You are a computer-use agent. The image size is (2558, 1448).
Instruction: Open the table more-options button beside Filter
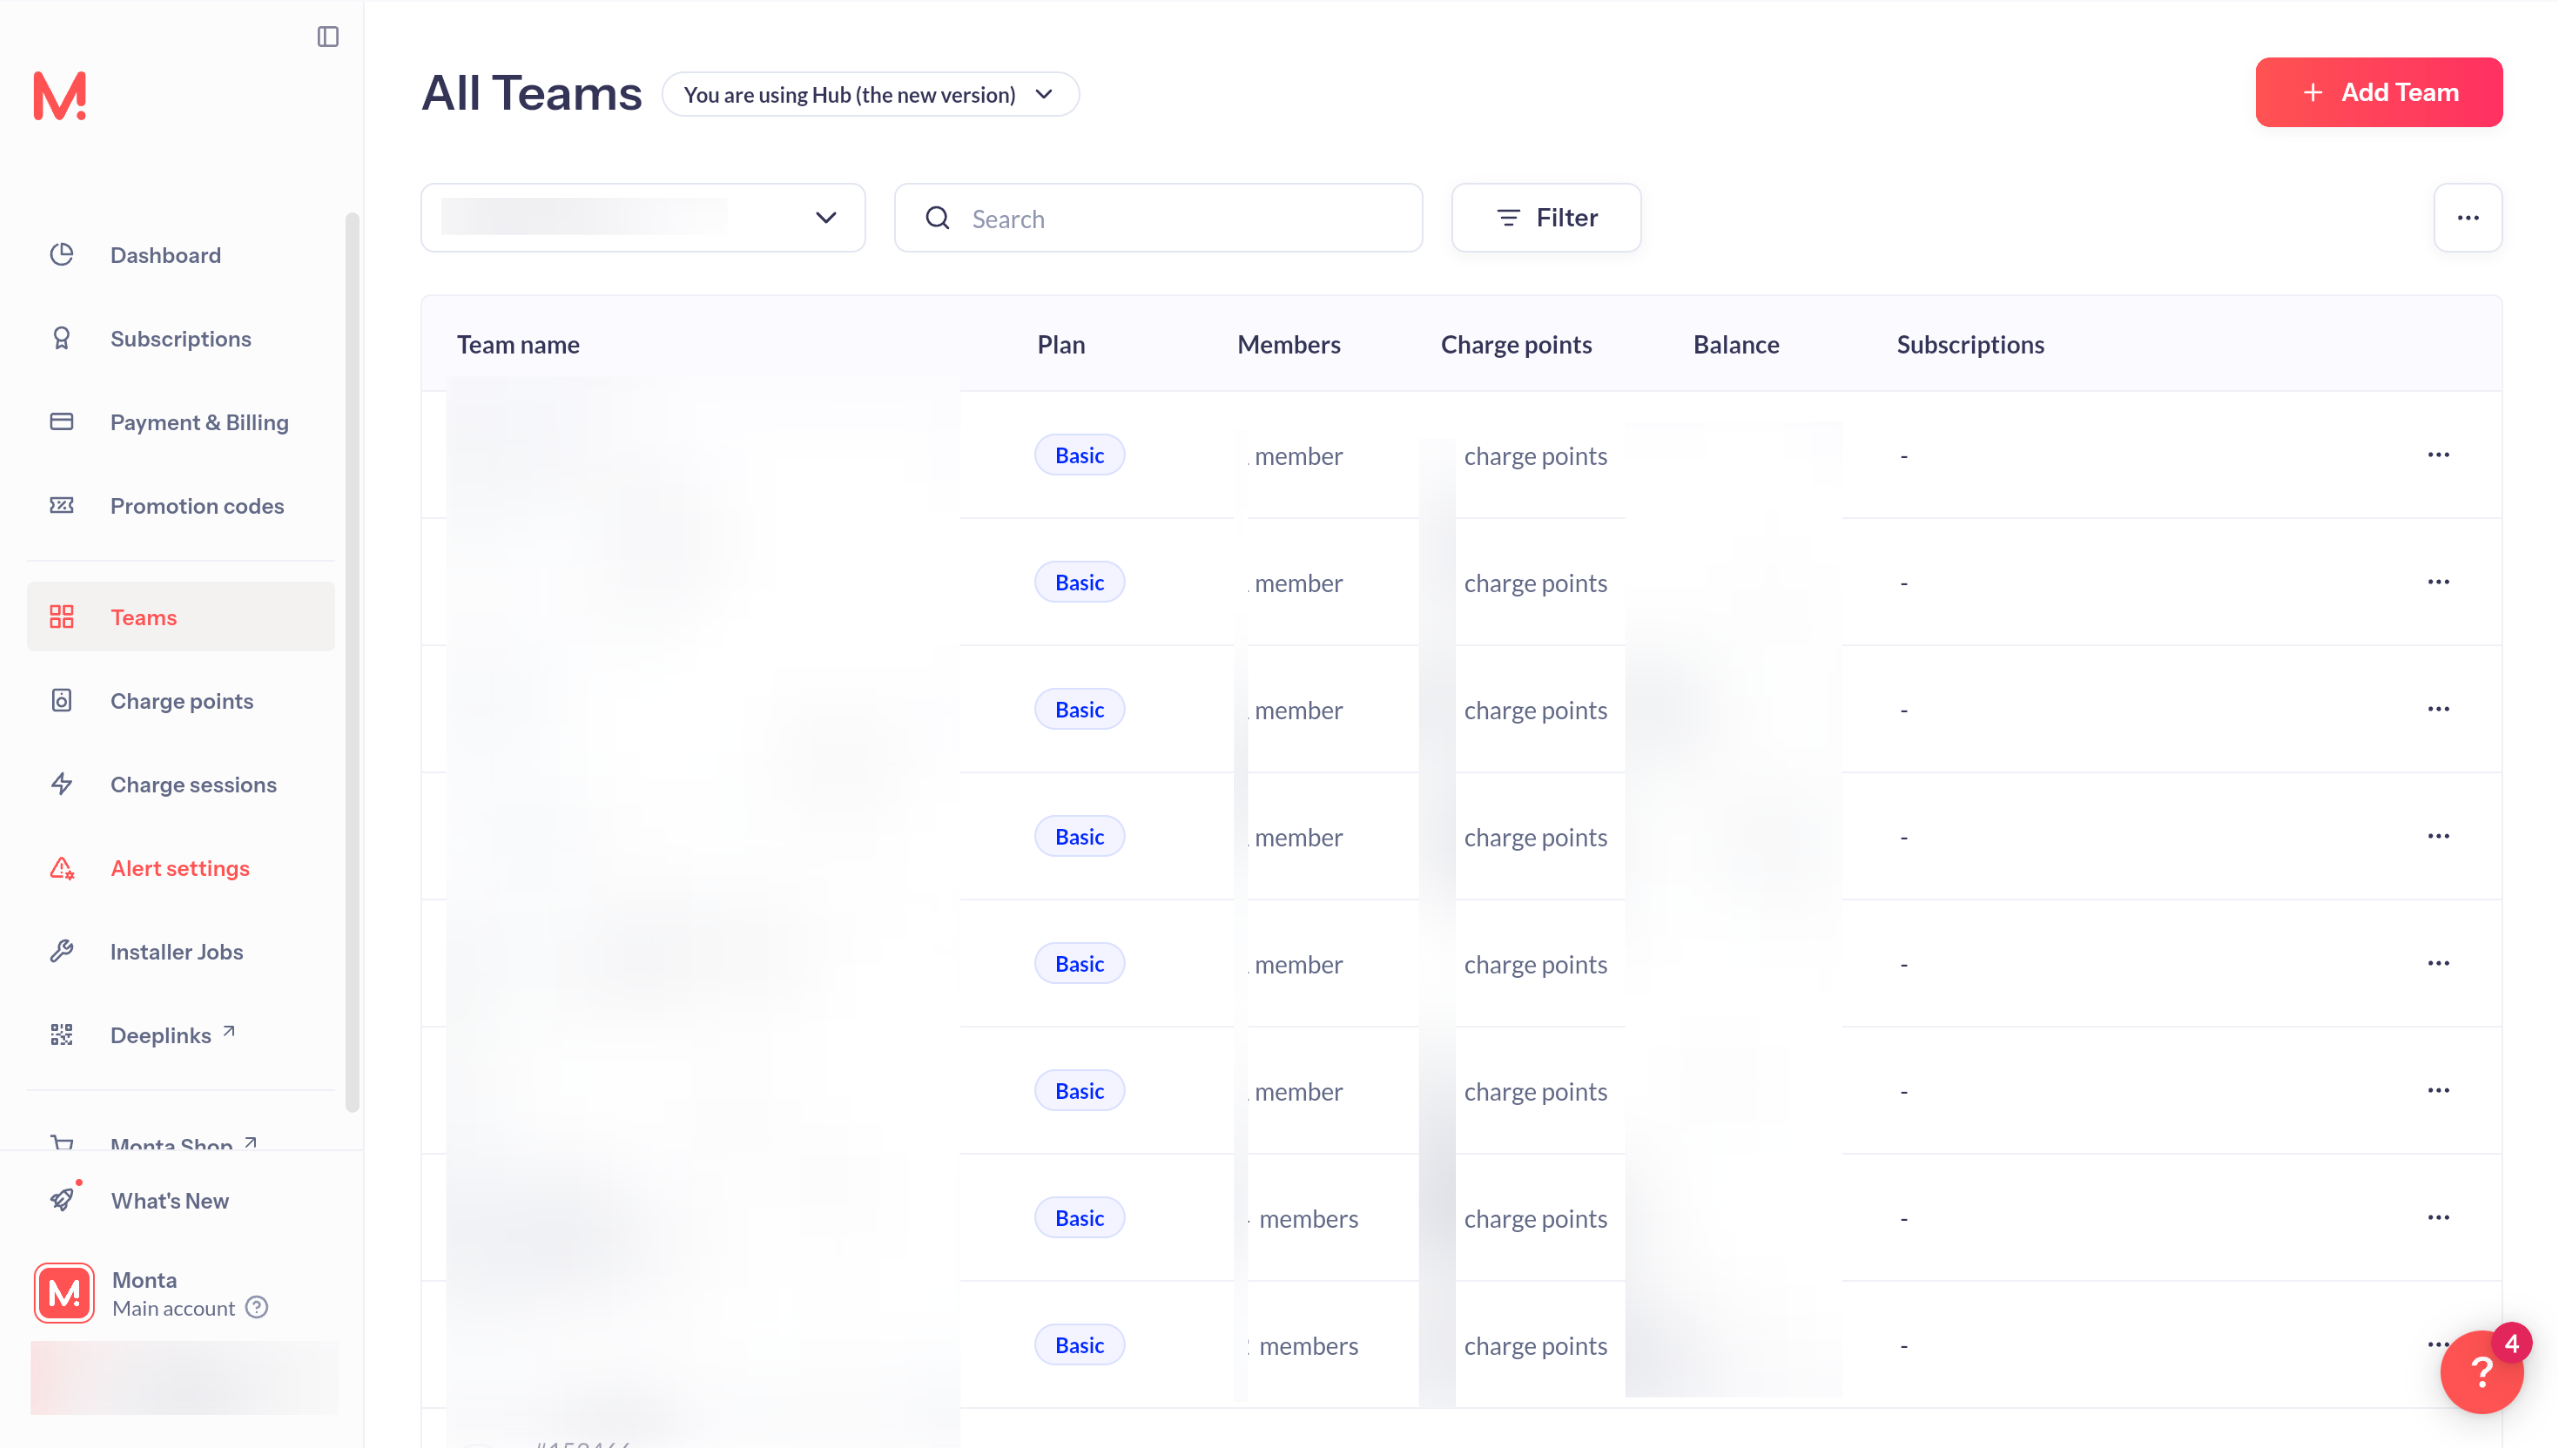pos(2466,218)
